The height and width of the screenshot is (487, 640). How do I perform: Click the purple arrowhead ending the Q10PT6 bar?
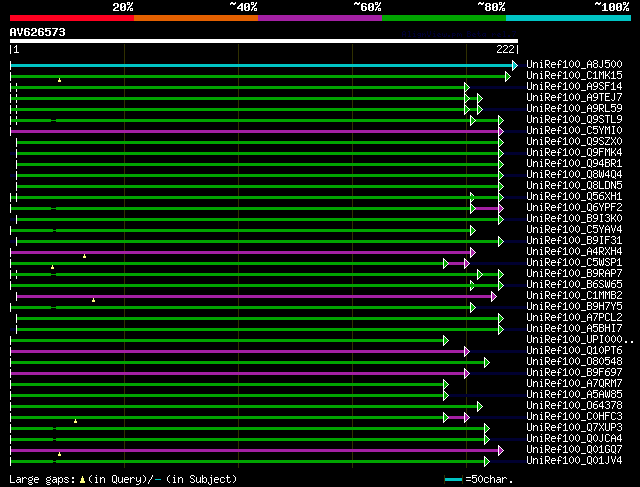[467, 351]
